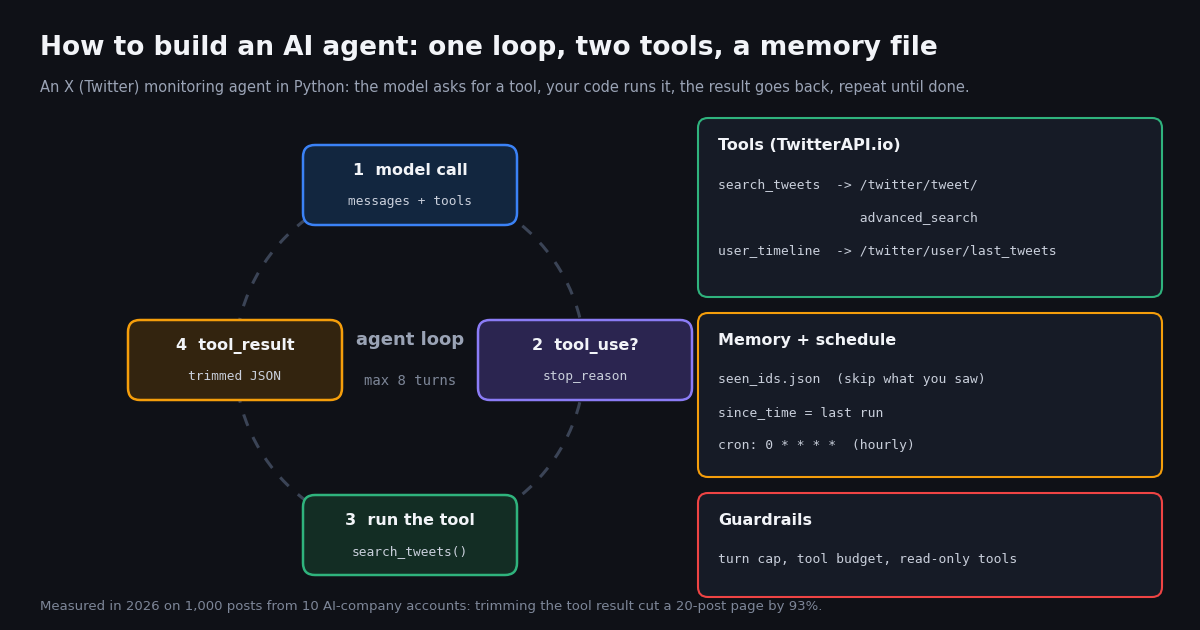Click the 'messages + tools' subtitle
1200x630 pixels.
pos(410,201)
